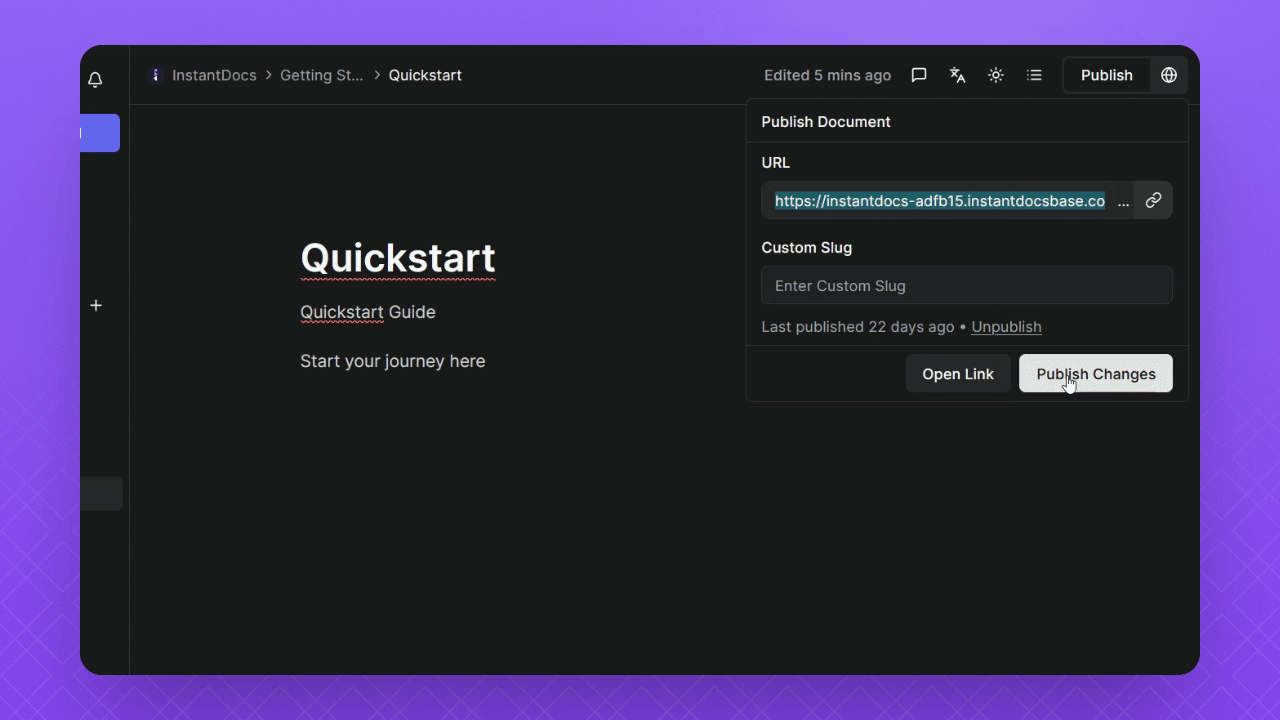Screen dimensions: 1280x720
Task: Go to InstantDocs in the breadcrumb
Action: (214, 75)
